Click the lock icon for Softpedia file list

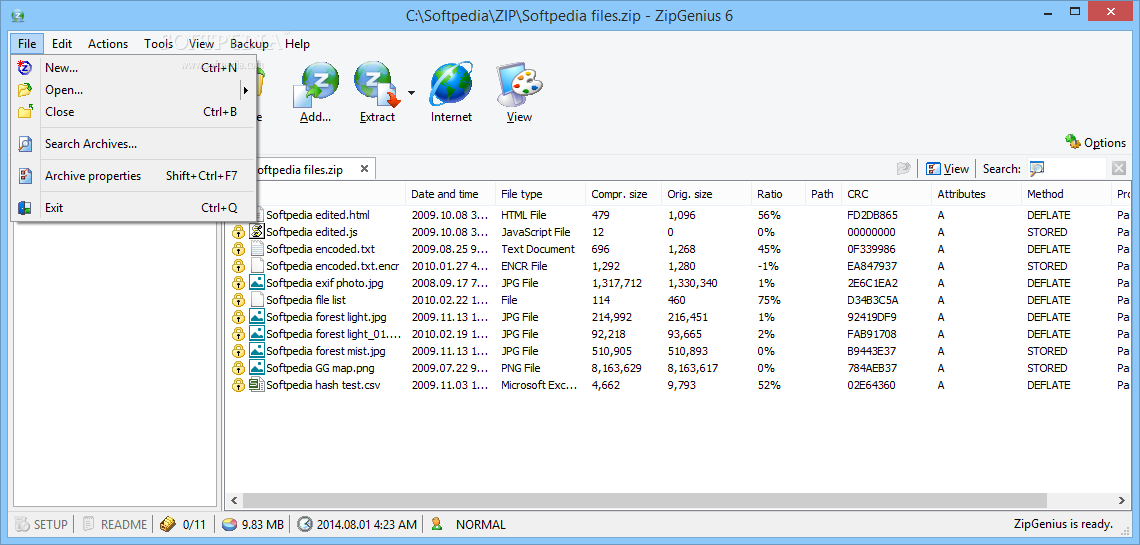coord(238,300)
